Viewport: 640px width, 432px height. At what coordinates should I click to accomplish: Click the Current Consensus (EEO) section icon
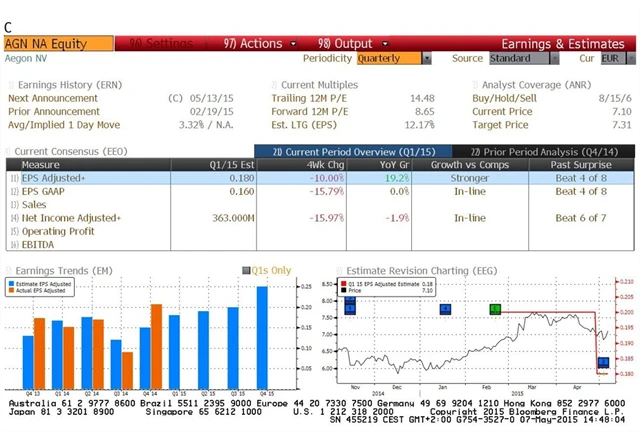(x=11, y=151)
